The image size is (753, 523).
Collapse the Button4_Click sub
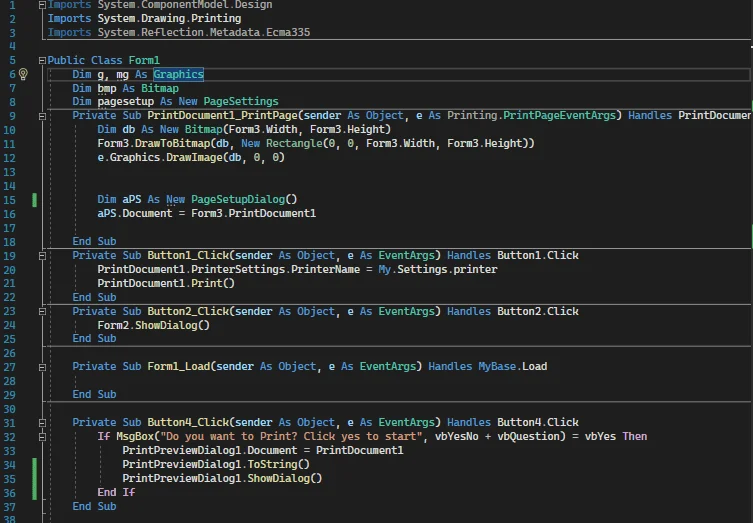pos(42,423)
